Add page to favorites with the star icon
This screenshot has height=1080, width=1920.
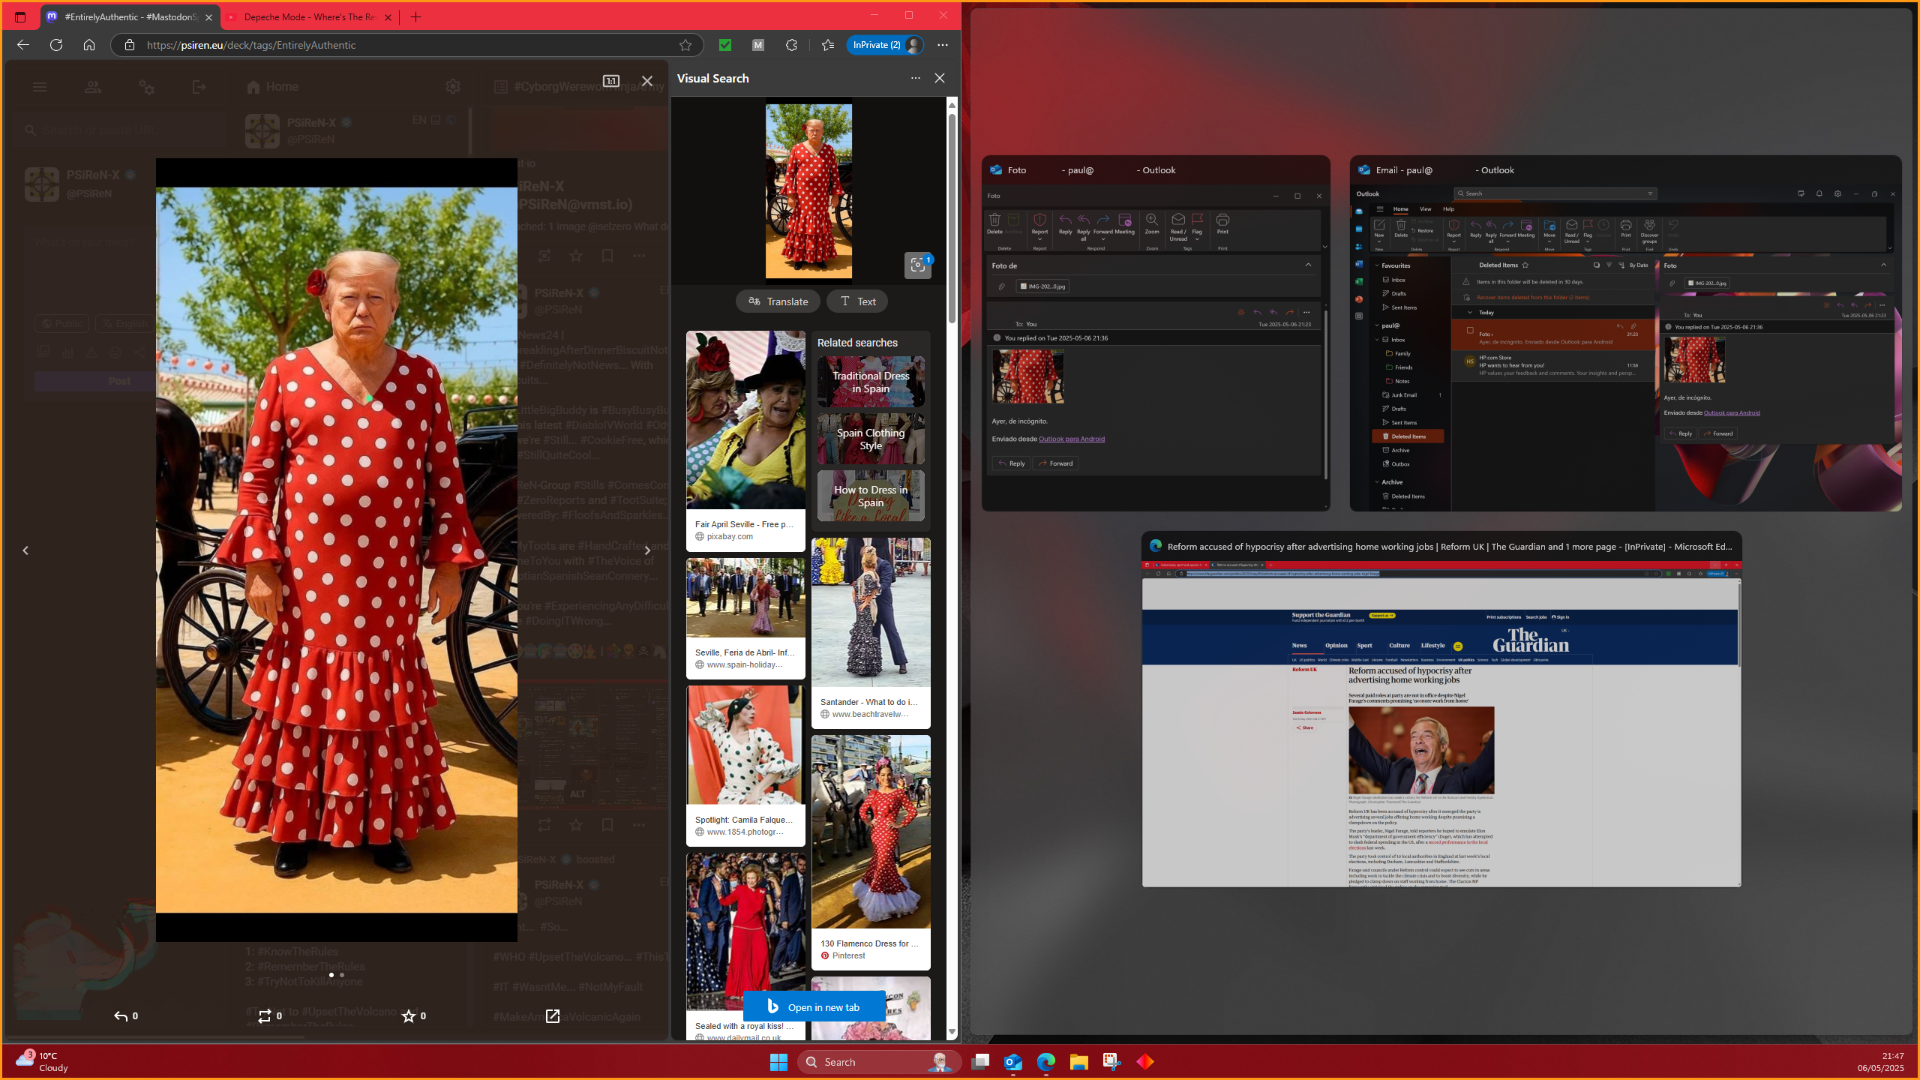(x=685, y=45)
